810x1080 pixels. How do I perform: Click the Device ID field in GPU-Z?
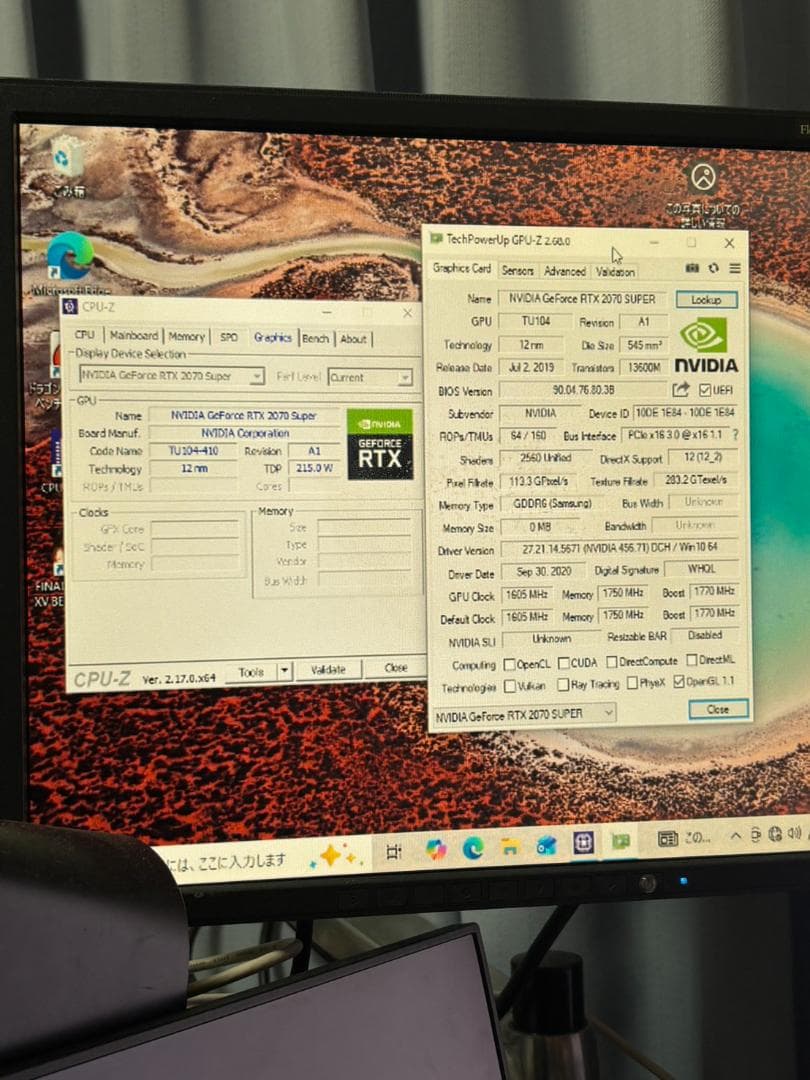point(685,412)
